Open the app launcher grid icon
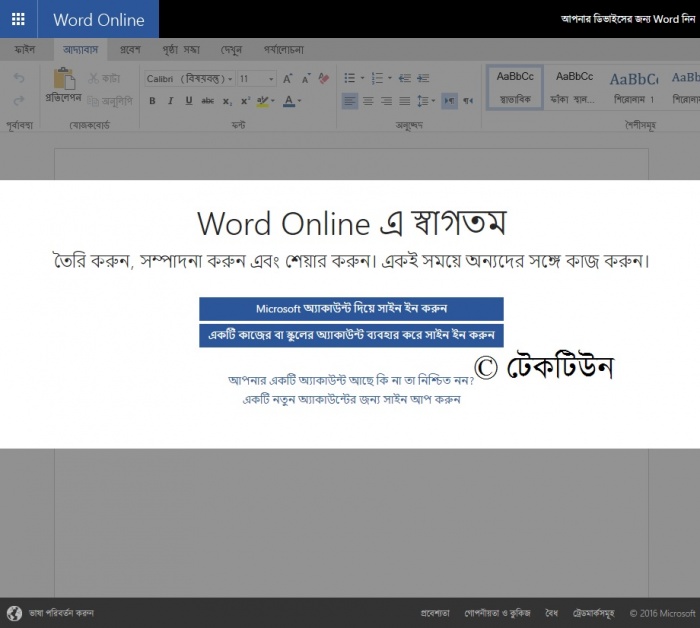 click(x=18, y=19)
